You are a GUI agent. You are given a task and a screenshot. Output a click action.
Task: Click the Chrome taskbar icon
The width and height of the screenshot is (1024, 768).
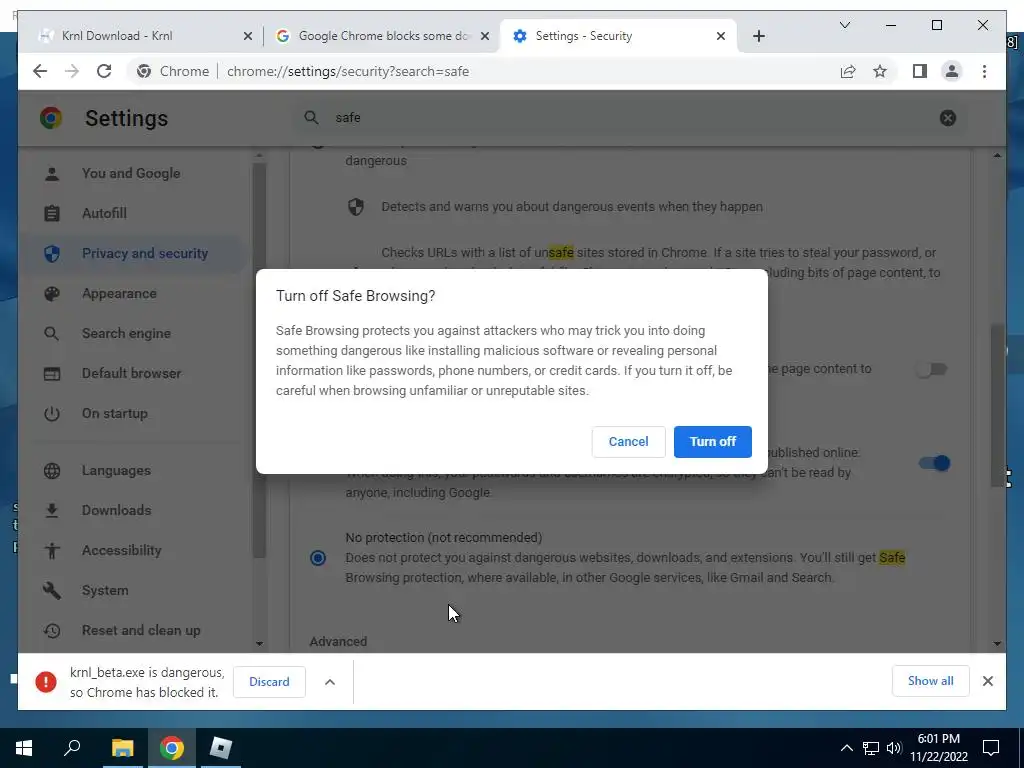tap(172, 748)
